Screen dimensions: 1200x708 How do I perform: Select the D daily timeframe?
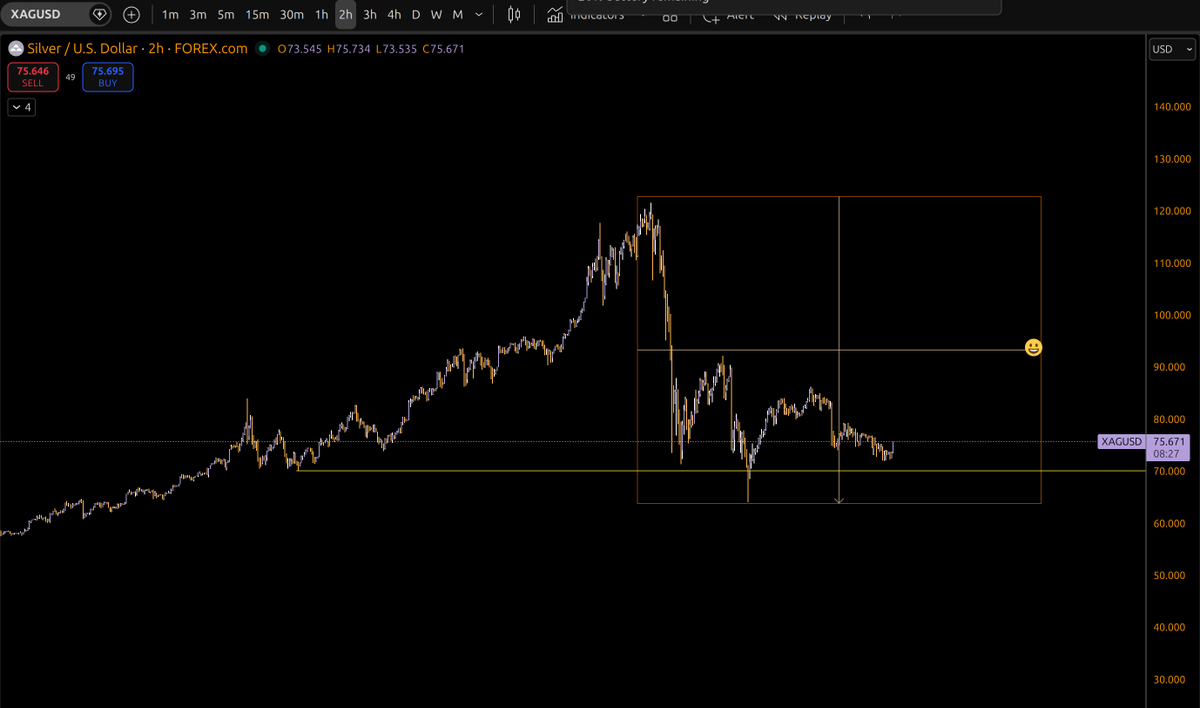coord(416,15)
